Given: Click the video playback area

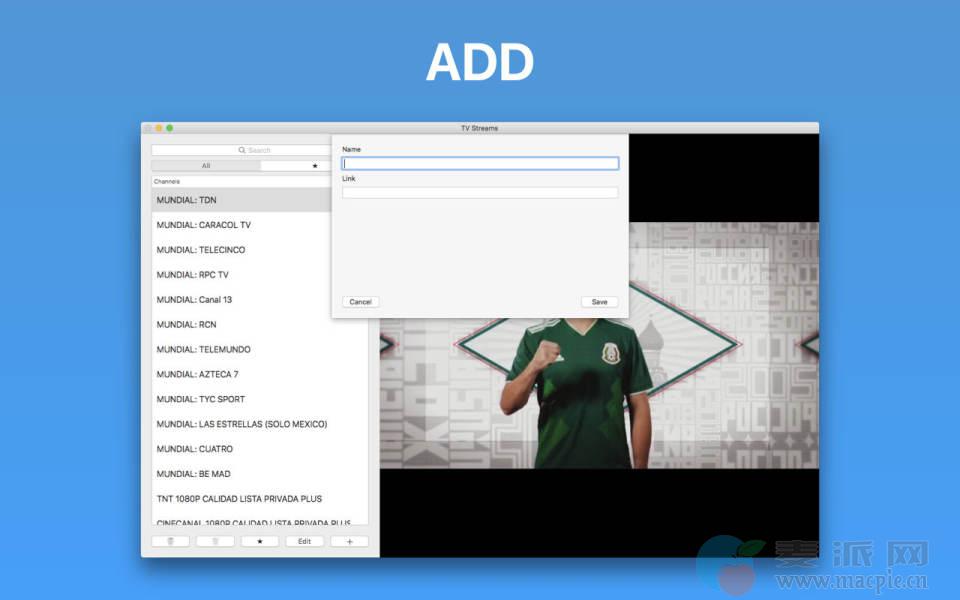Looking at the screenshot, I should coord(600,400).
